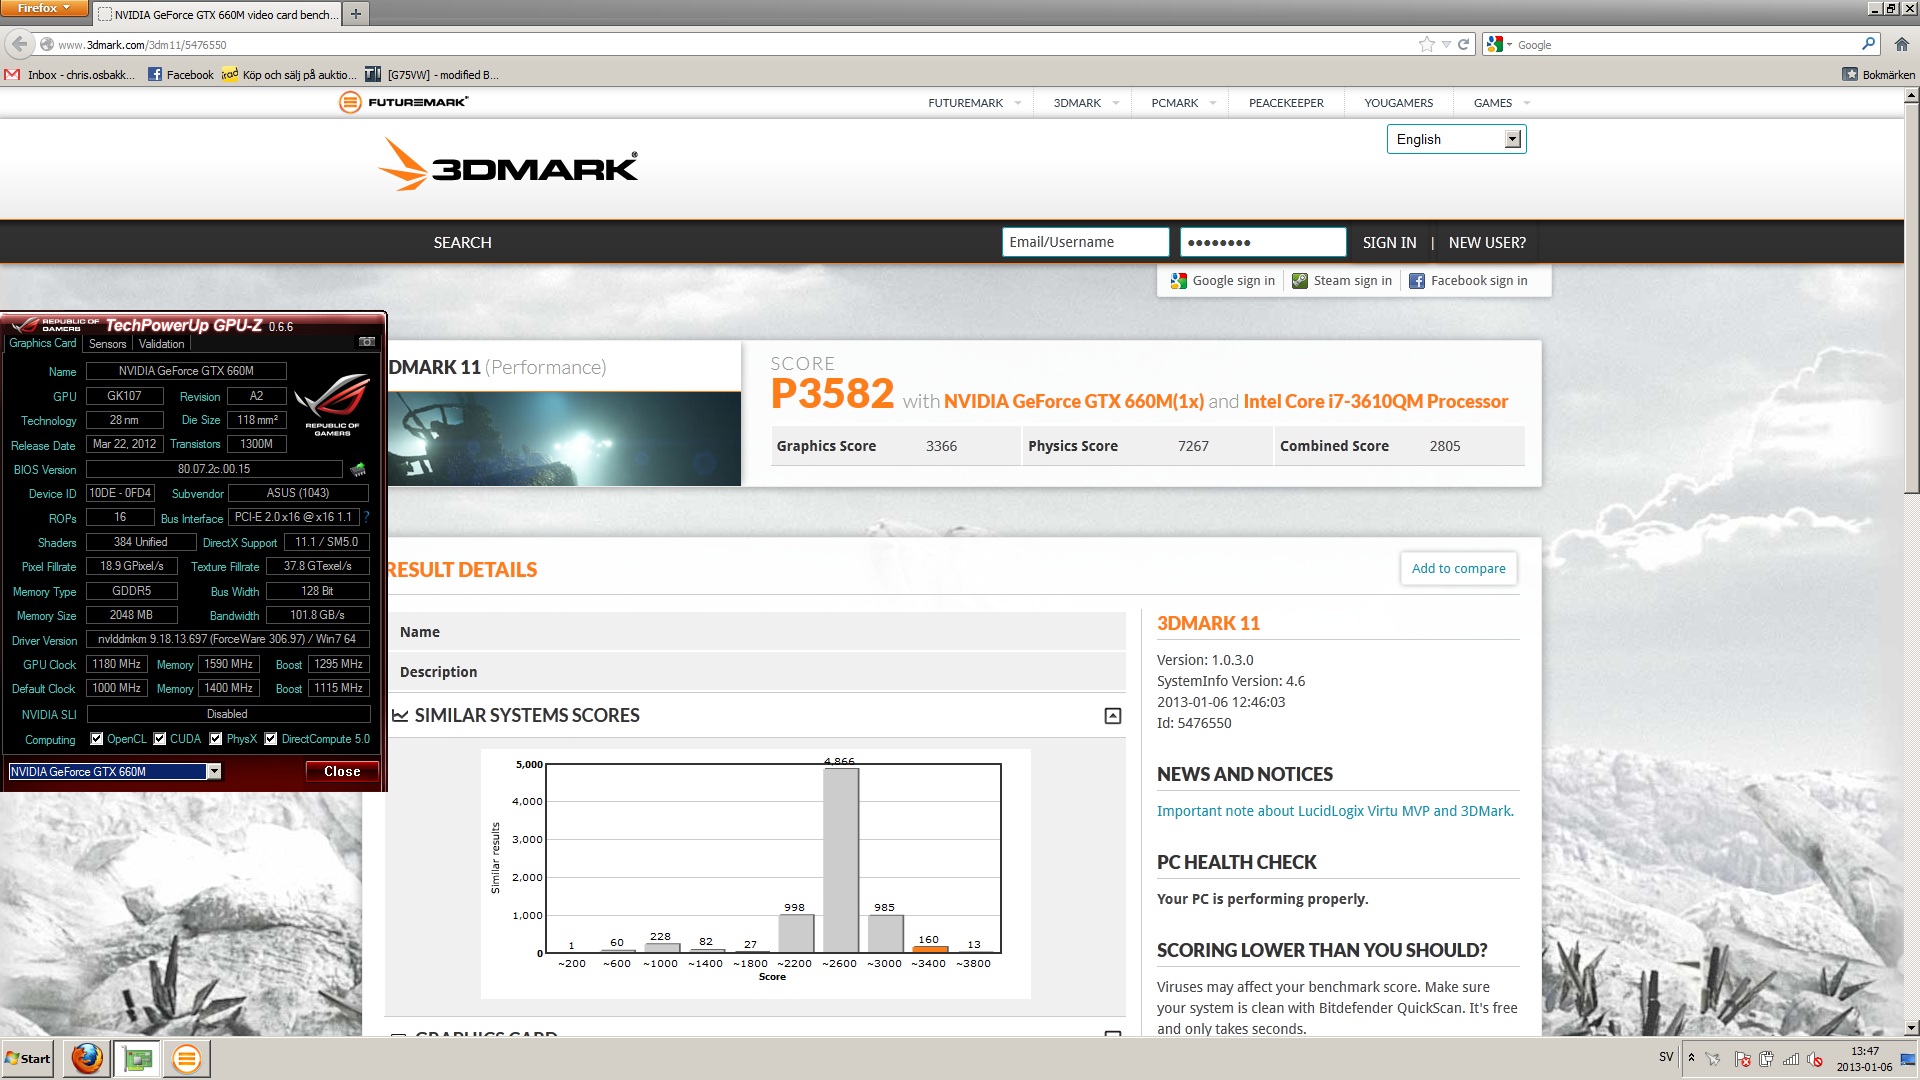Toggle the DirectCompute 5.0 checkbox

(271, 739)
